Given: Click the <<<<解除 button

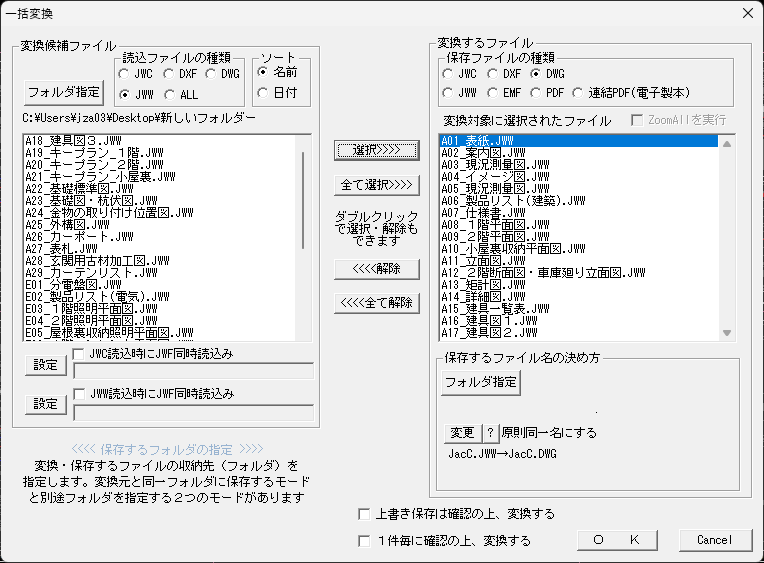Looking at the screenshot, I should point(376,268).
